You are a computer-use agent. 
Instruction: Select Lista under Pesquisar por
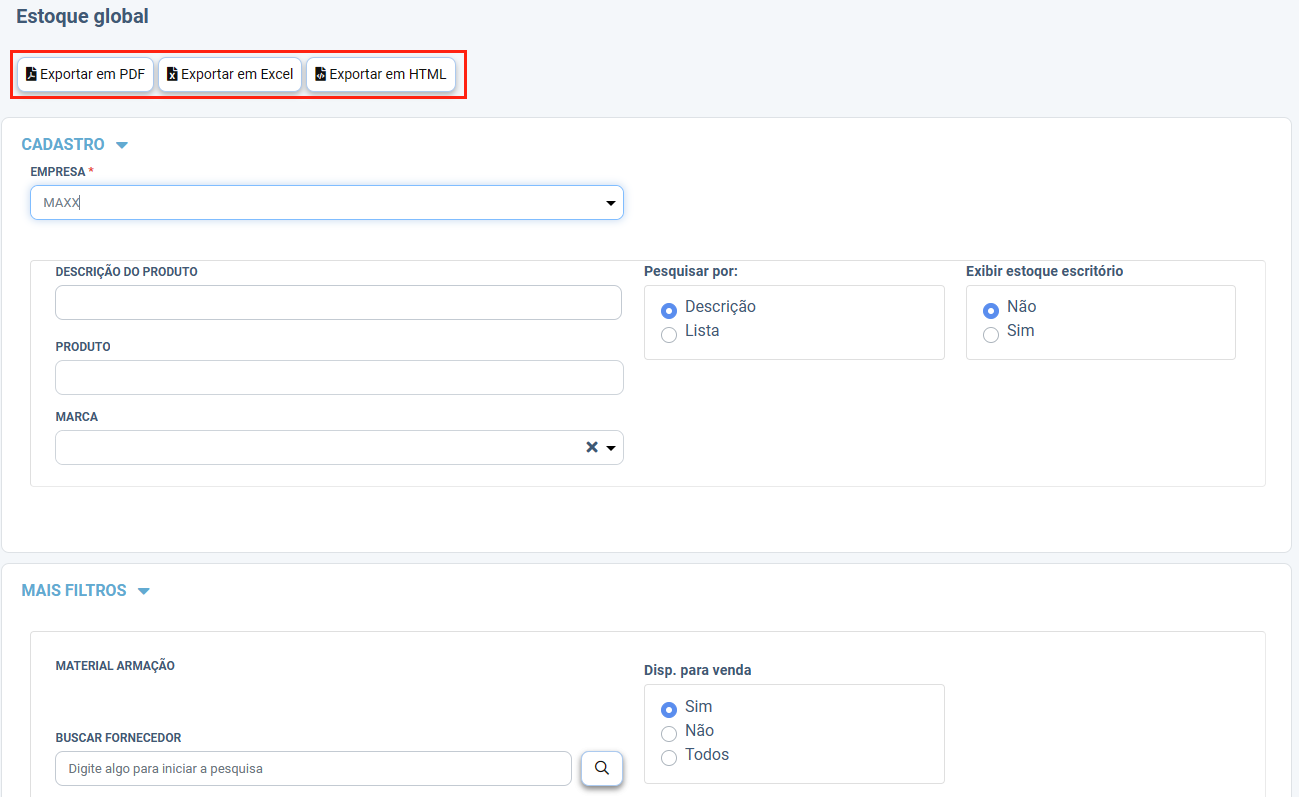pos(669,335)
